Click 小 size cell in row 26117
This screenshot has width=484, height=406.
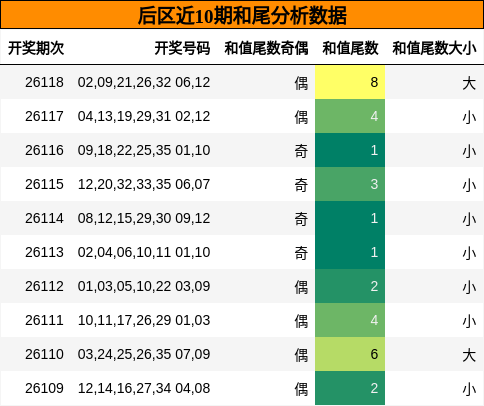tap(469, 117)
